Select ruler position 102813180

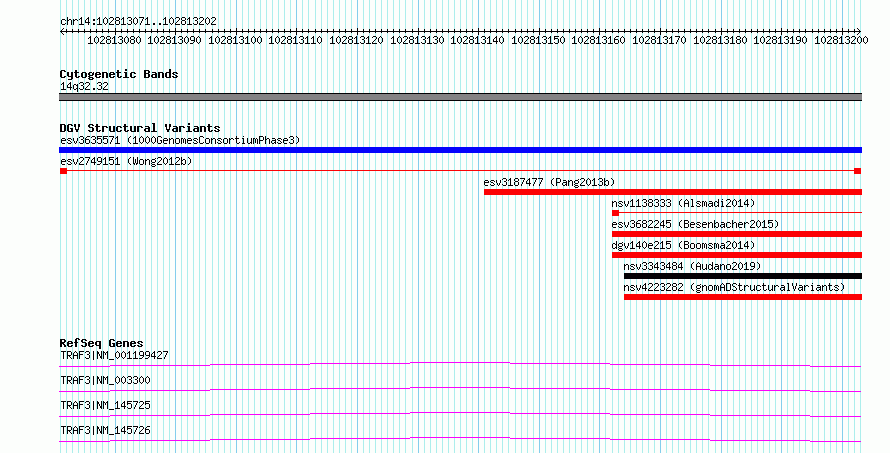point(720,40)
